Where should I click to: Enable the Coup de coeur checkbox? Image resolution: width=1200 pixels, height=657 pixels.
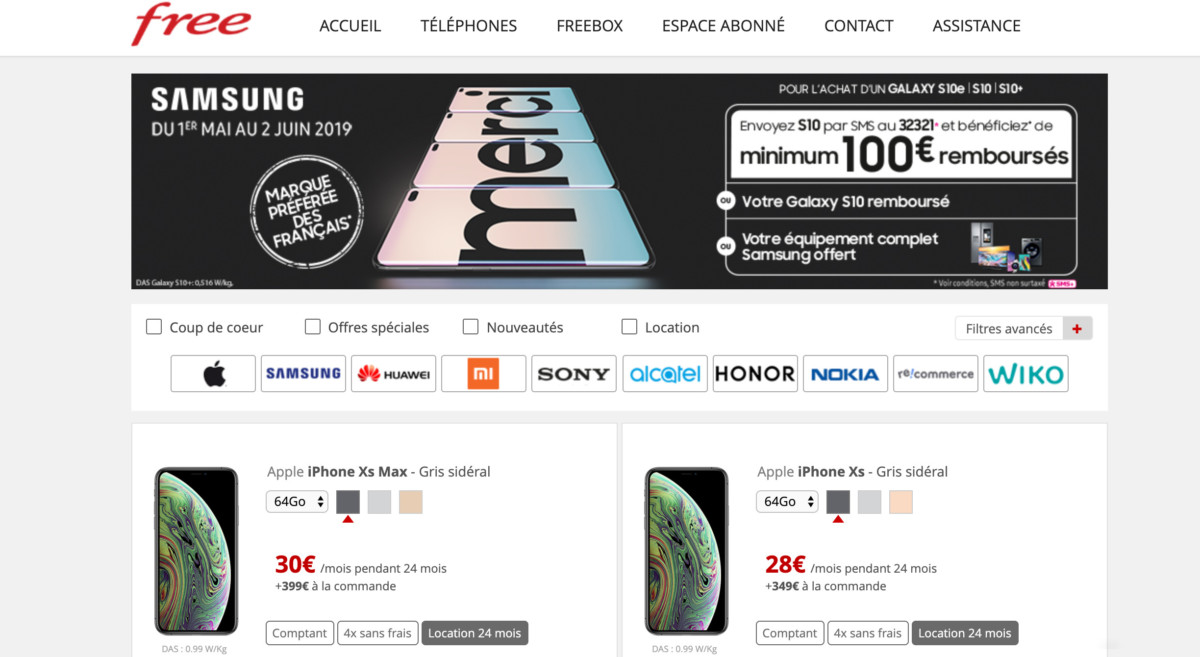[x=154, y=327]
